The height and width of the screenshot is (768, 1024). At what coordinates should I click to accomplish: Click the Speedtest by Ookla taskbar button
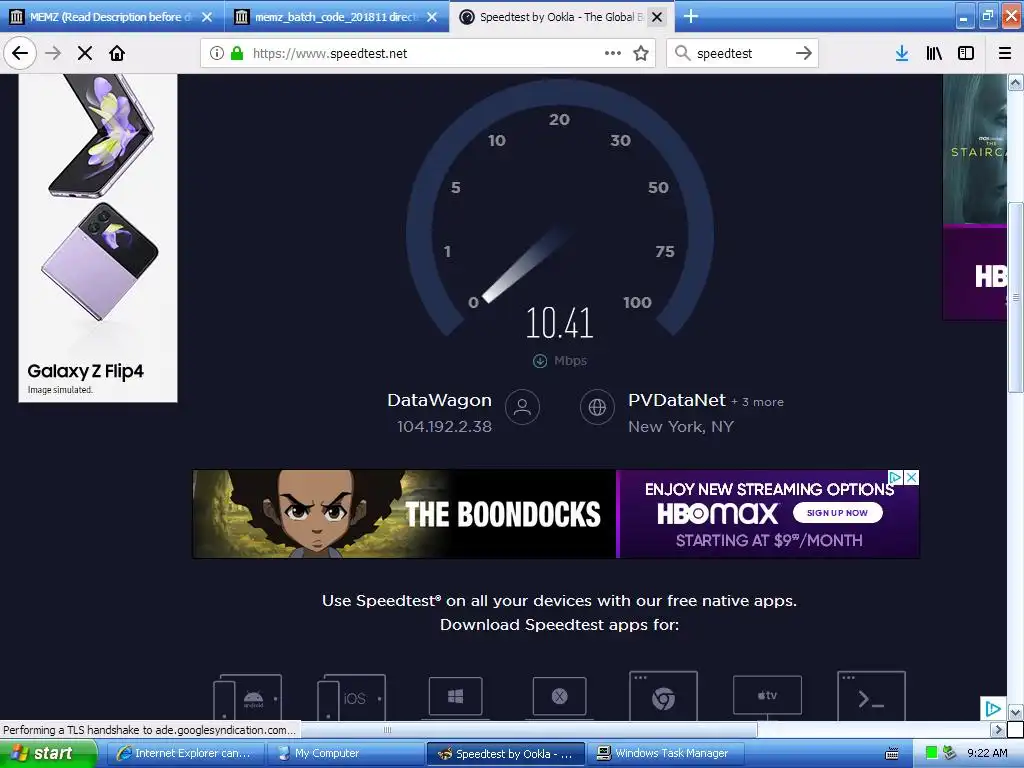[505, 754]
